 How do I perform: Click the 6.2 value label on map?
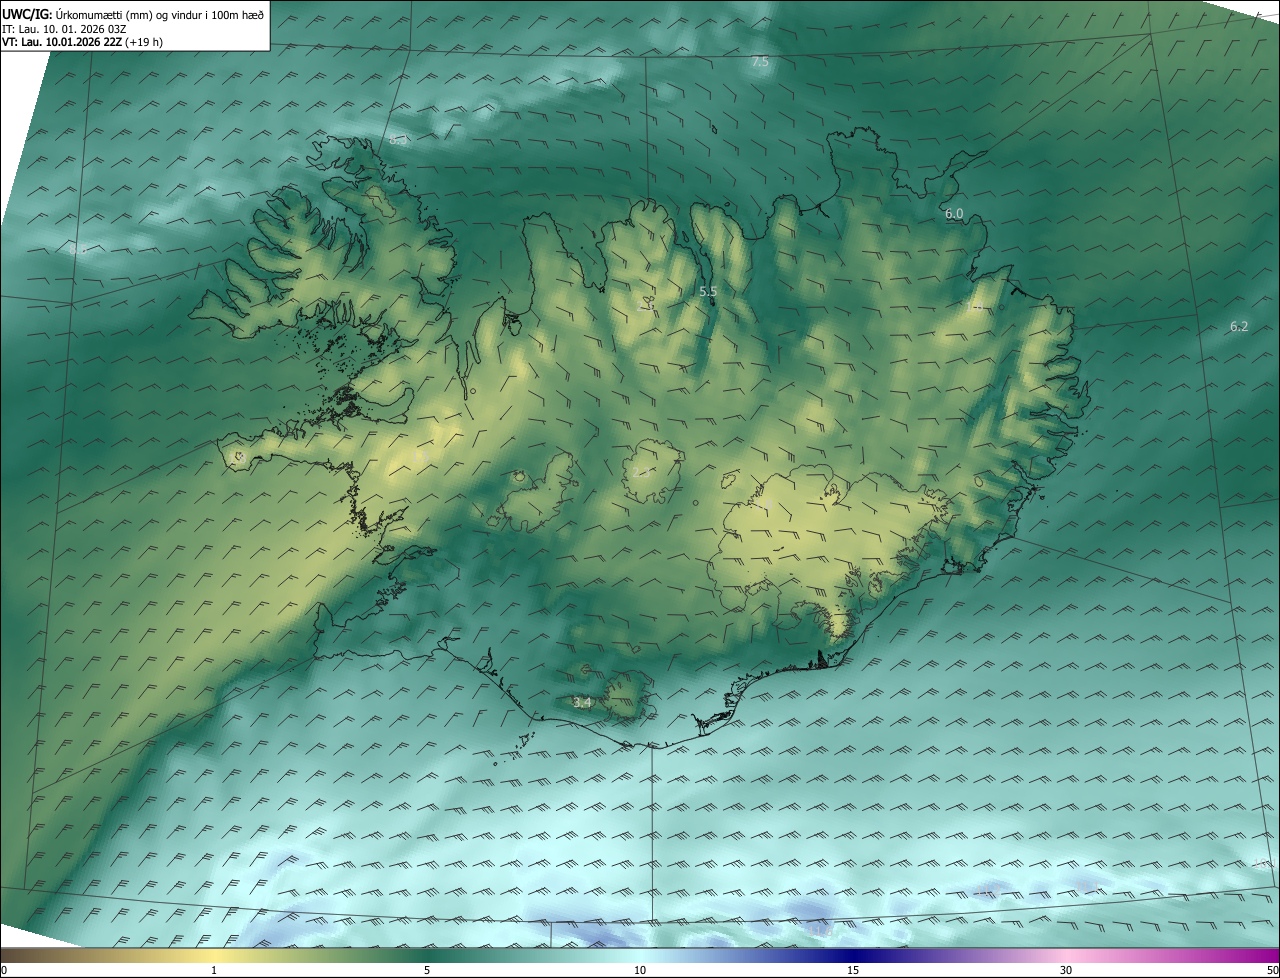click(x=1239, y=327)
